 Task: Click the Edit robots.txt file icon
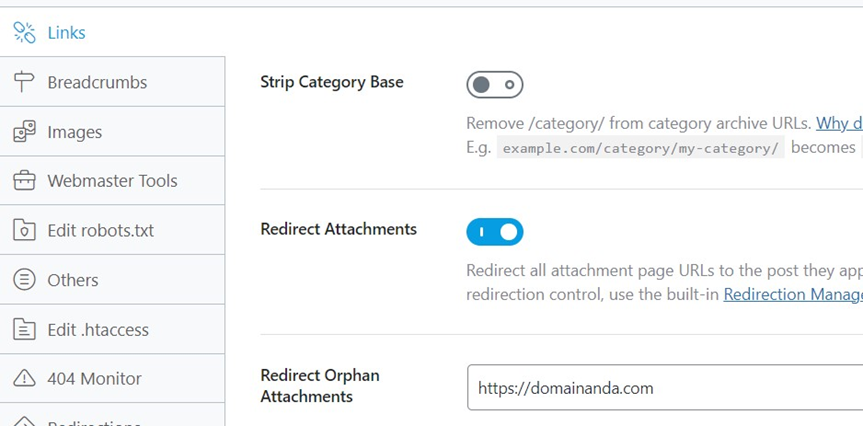point(24,230)
